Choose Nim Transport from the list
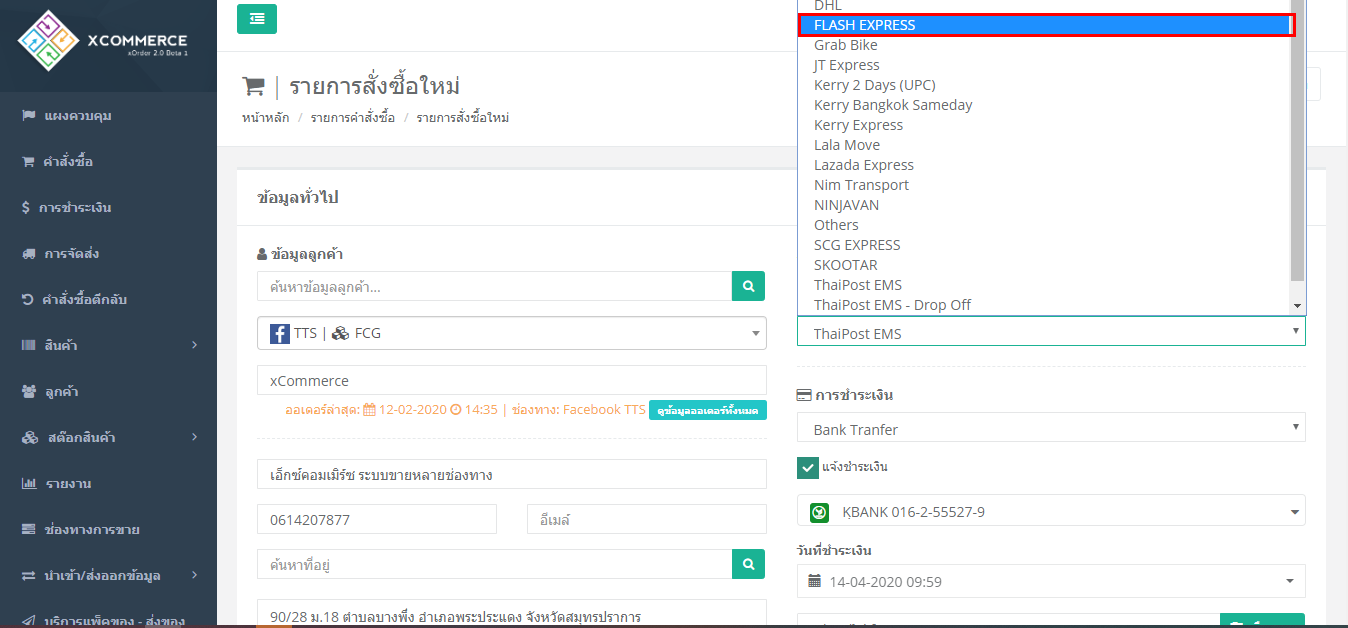This screenshot has height=628, width=1348. tap(1044, 185)
